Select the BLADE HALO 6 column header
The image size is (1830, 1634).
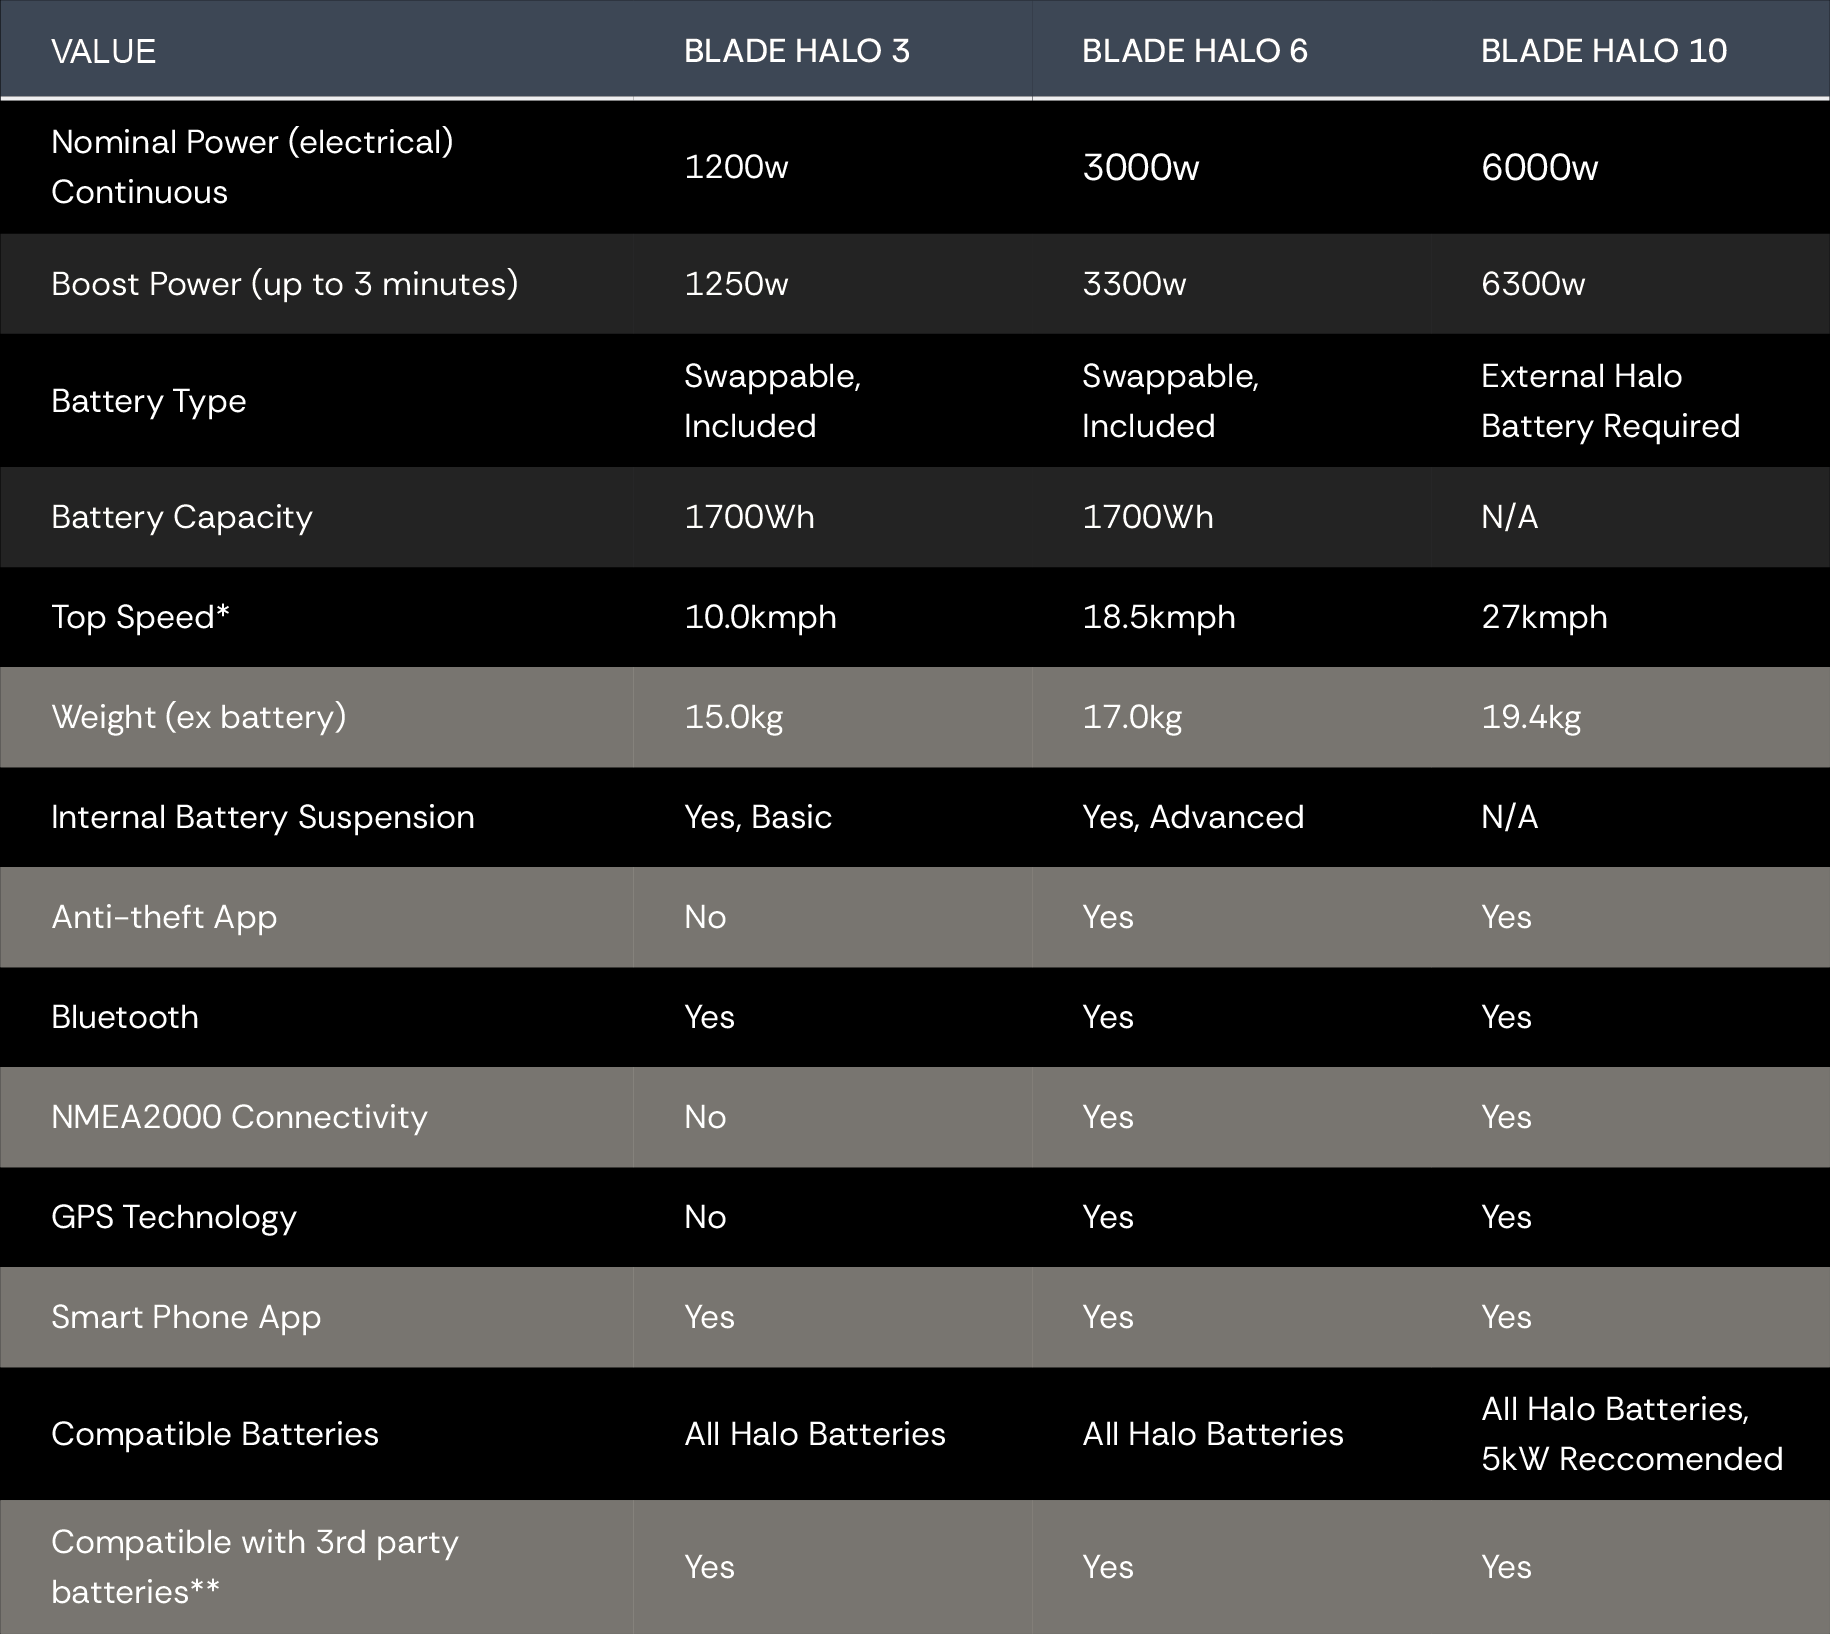(1195, 51)
